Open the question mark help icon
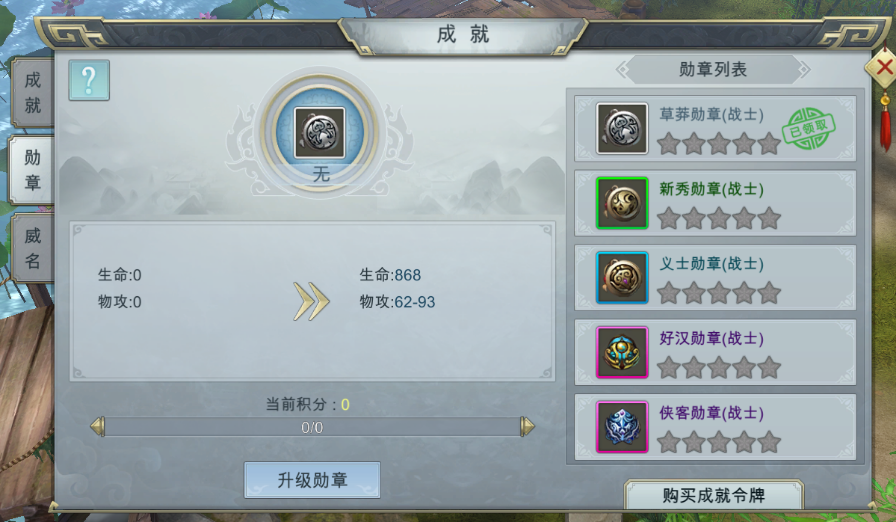896x522 pixels. tap(89, 81)
